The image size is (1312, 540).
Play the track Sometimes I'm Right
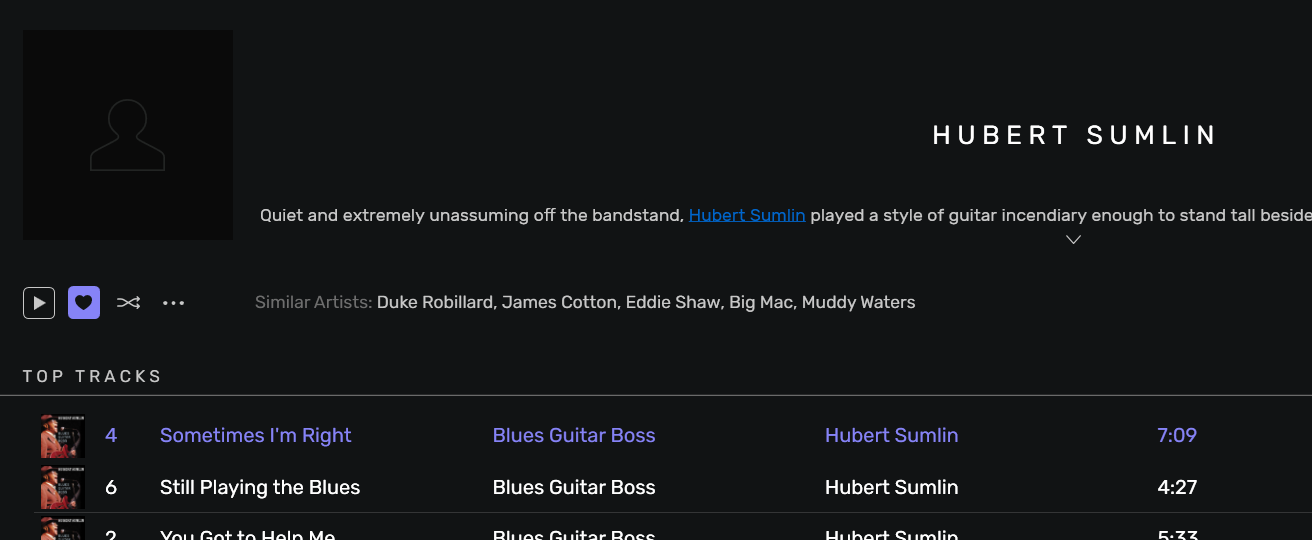(x=256, y=435)
